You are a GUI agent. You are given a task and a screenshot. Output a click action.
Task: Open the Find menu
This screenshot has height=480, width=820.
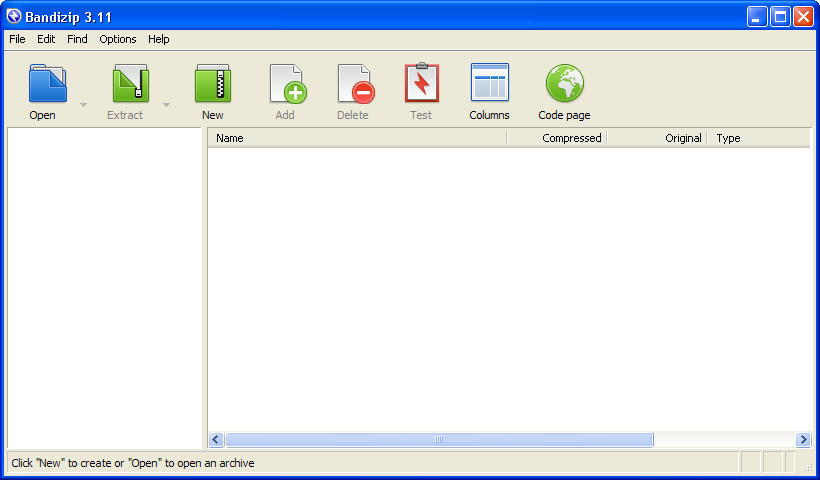(77, 39)
